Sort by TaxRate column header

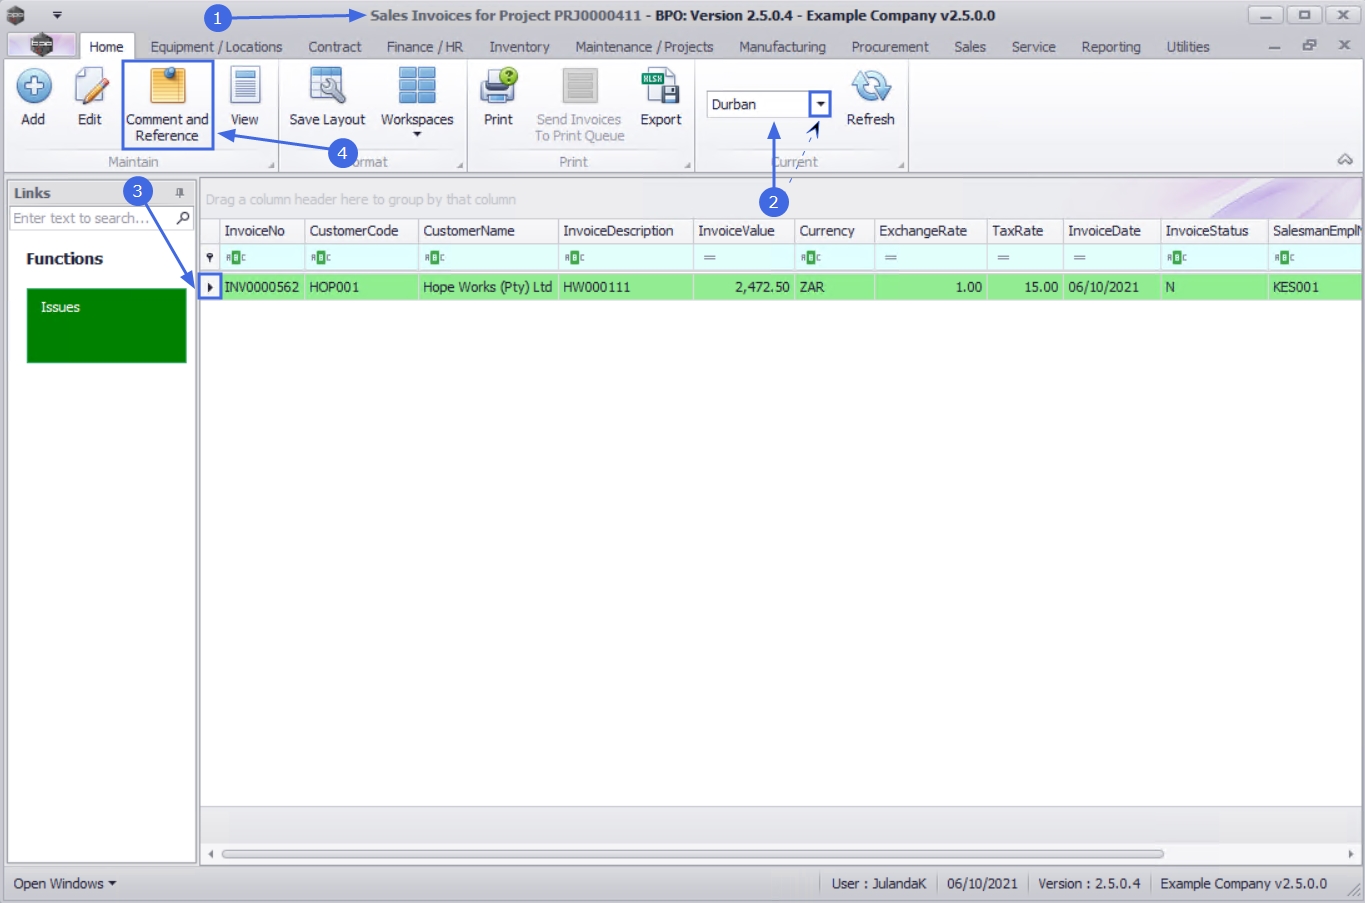click(x=1024, y=231)
